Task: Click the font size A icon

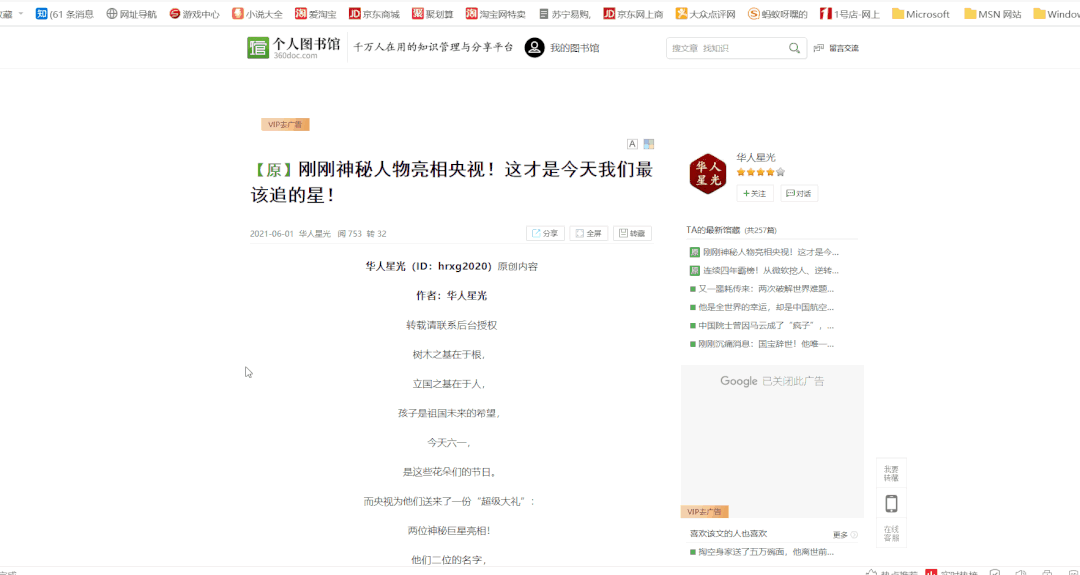Action: [x=632, y=144]
